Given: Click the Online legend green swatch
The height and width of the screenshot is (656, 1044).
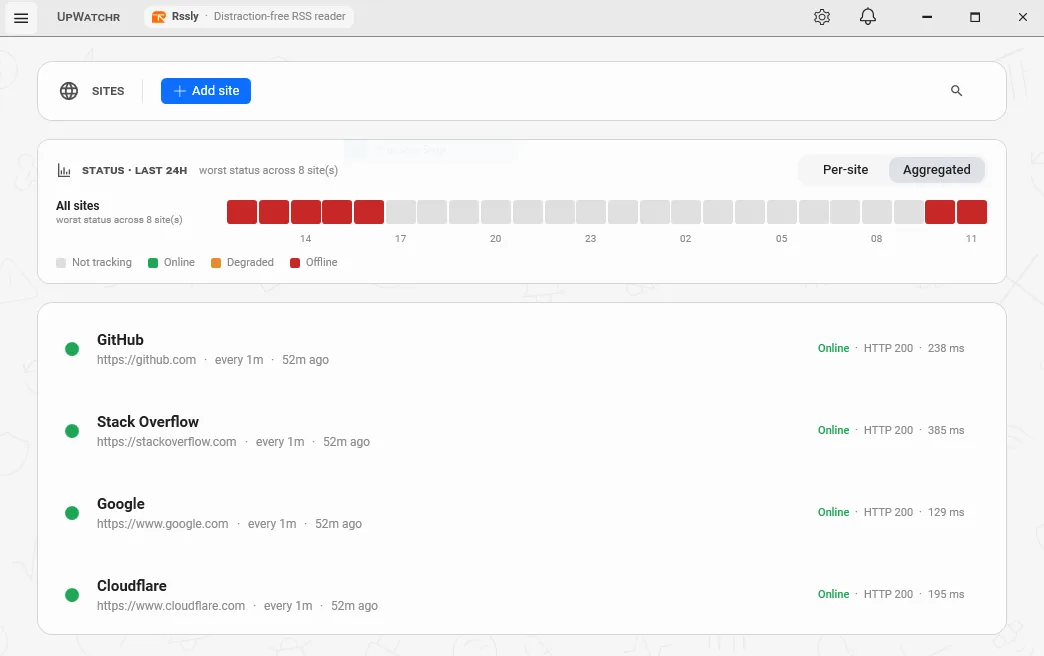Looking at the screenshot, I should (x=152, y=263).
